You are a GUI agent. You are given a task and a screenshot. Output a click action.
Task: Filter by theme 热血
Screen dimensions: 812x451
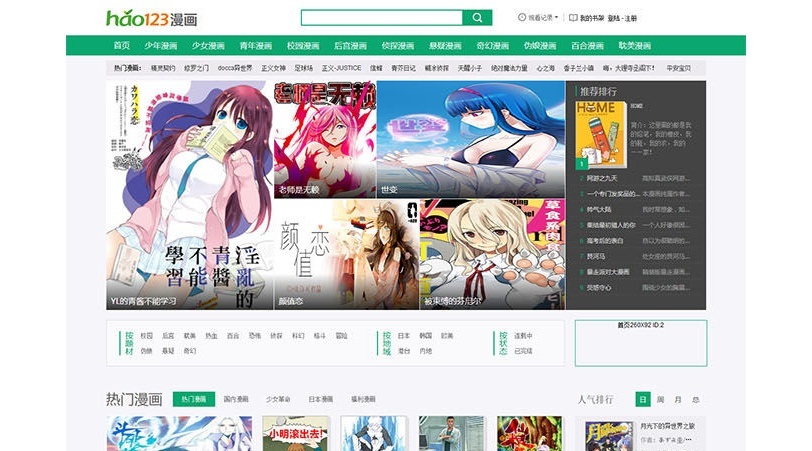(x=211, y=336)
